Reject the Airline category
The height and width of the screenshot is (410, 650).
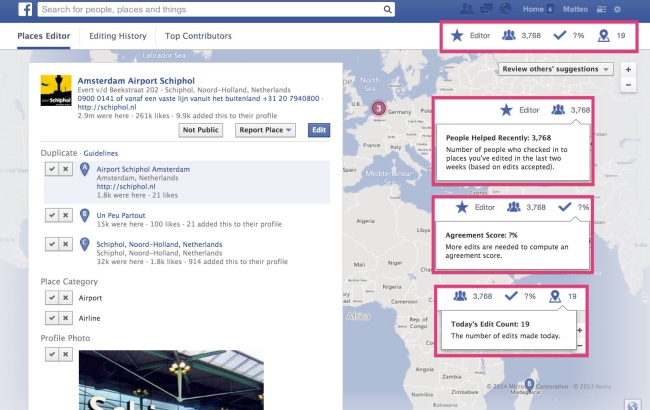coord(65,318)
